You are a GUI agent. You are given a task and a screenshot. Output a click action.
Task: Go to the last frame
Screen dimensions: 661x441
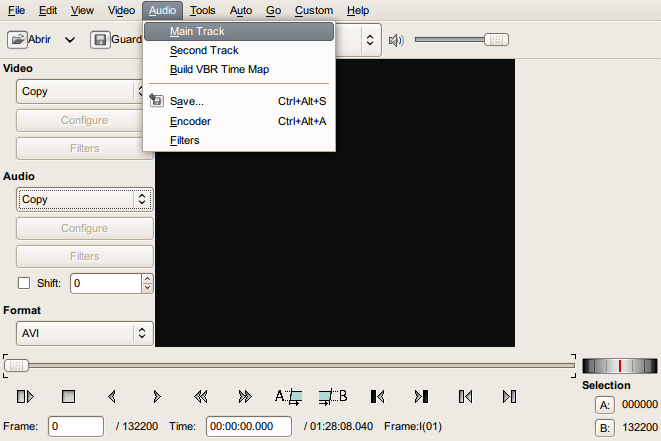pyautogui.click(x=509, y=397)
